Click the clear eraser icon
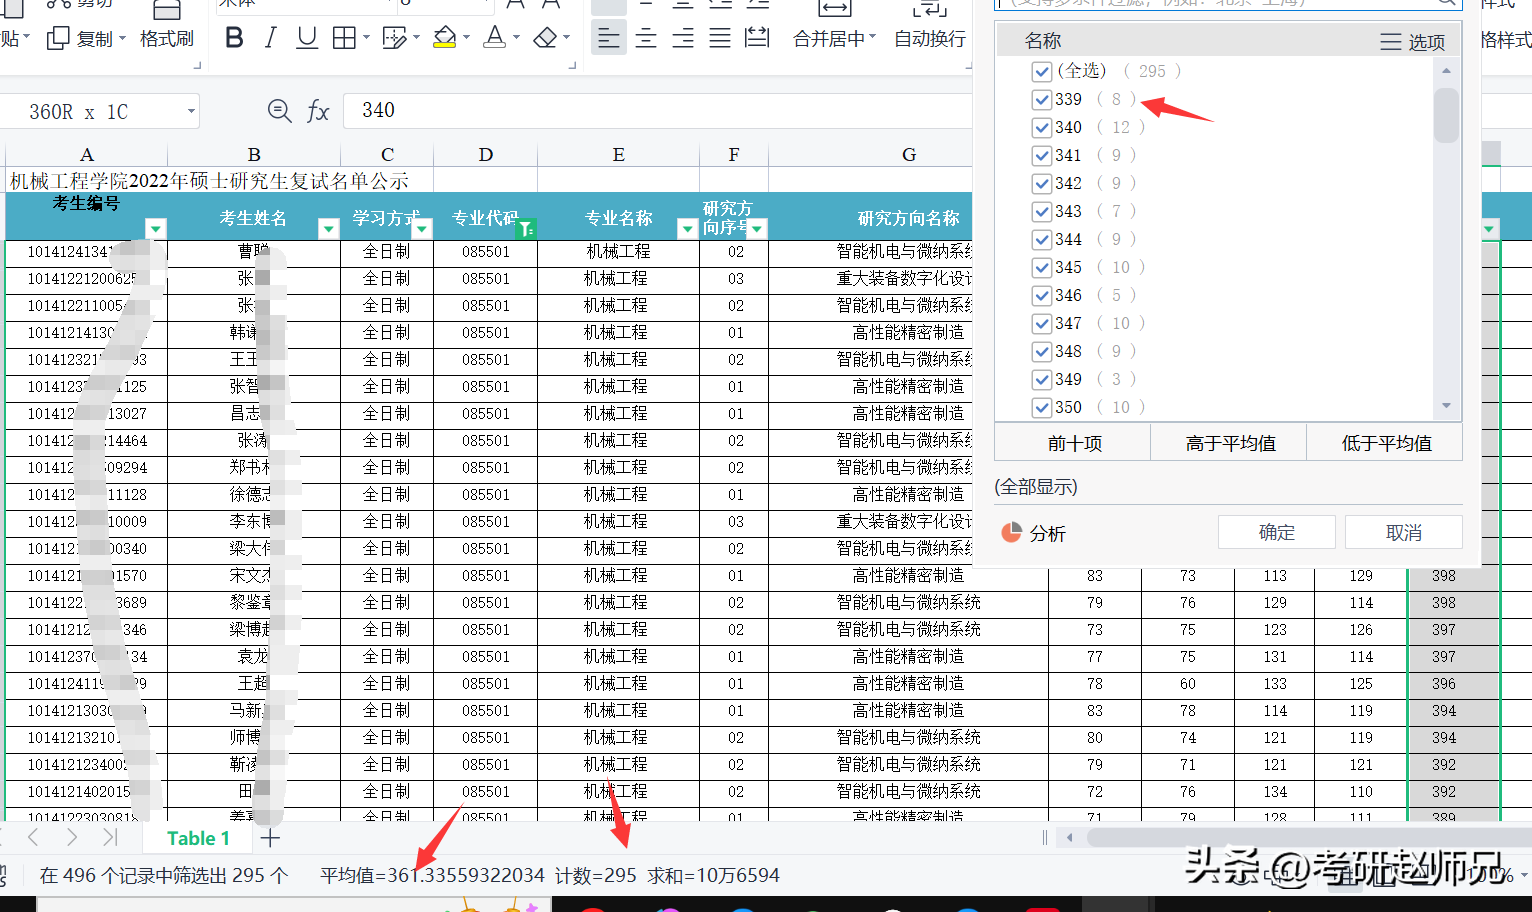 pos(545,38)
